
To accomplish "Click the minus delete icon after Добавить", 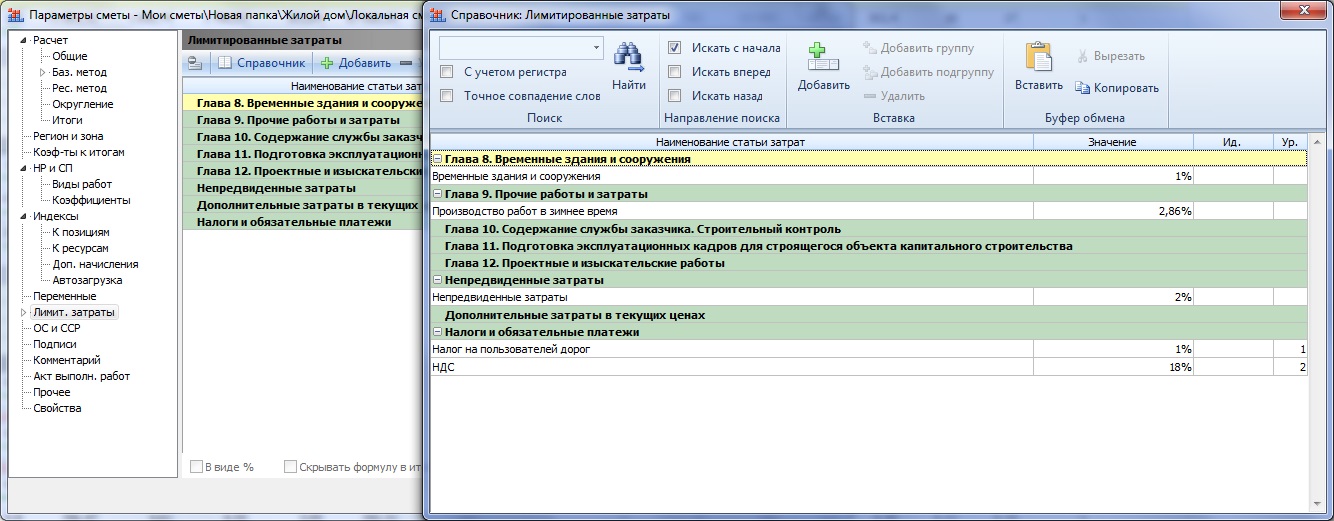I will coord(406,63).
